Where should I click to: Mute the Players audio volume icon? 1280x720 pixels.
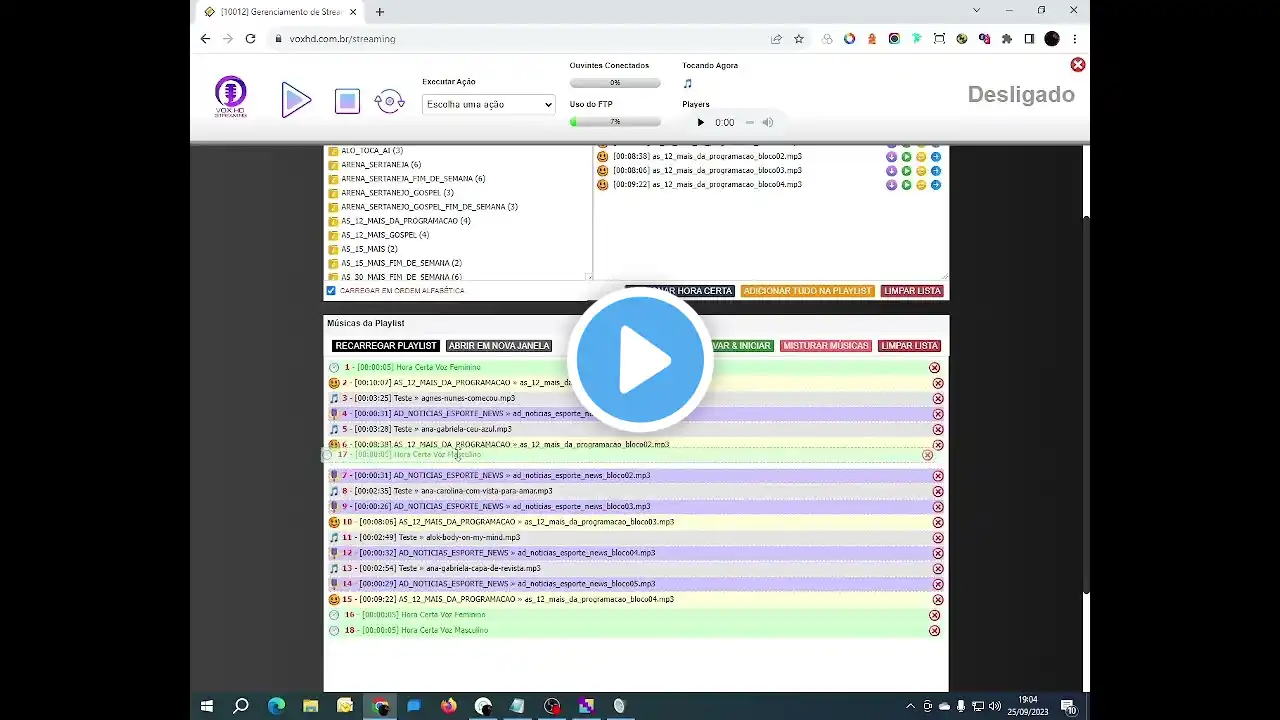pos(768,123)
